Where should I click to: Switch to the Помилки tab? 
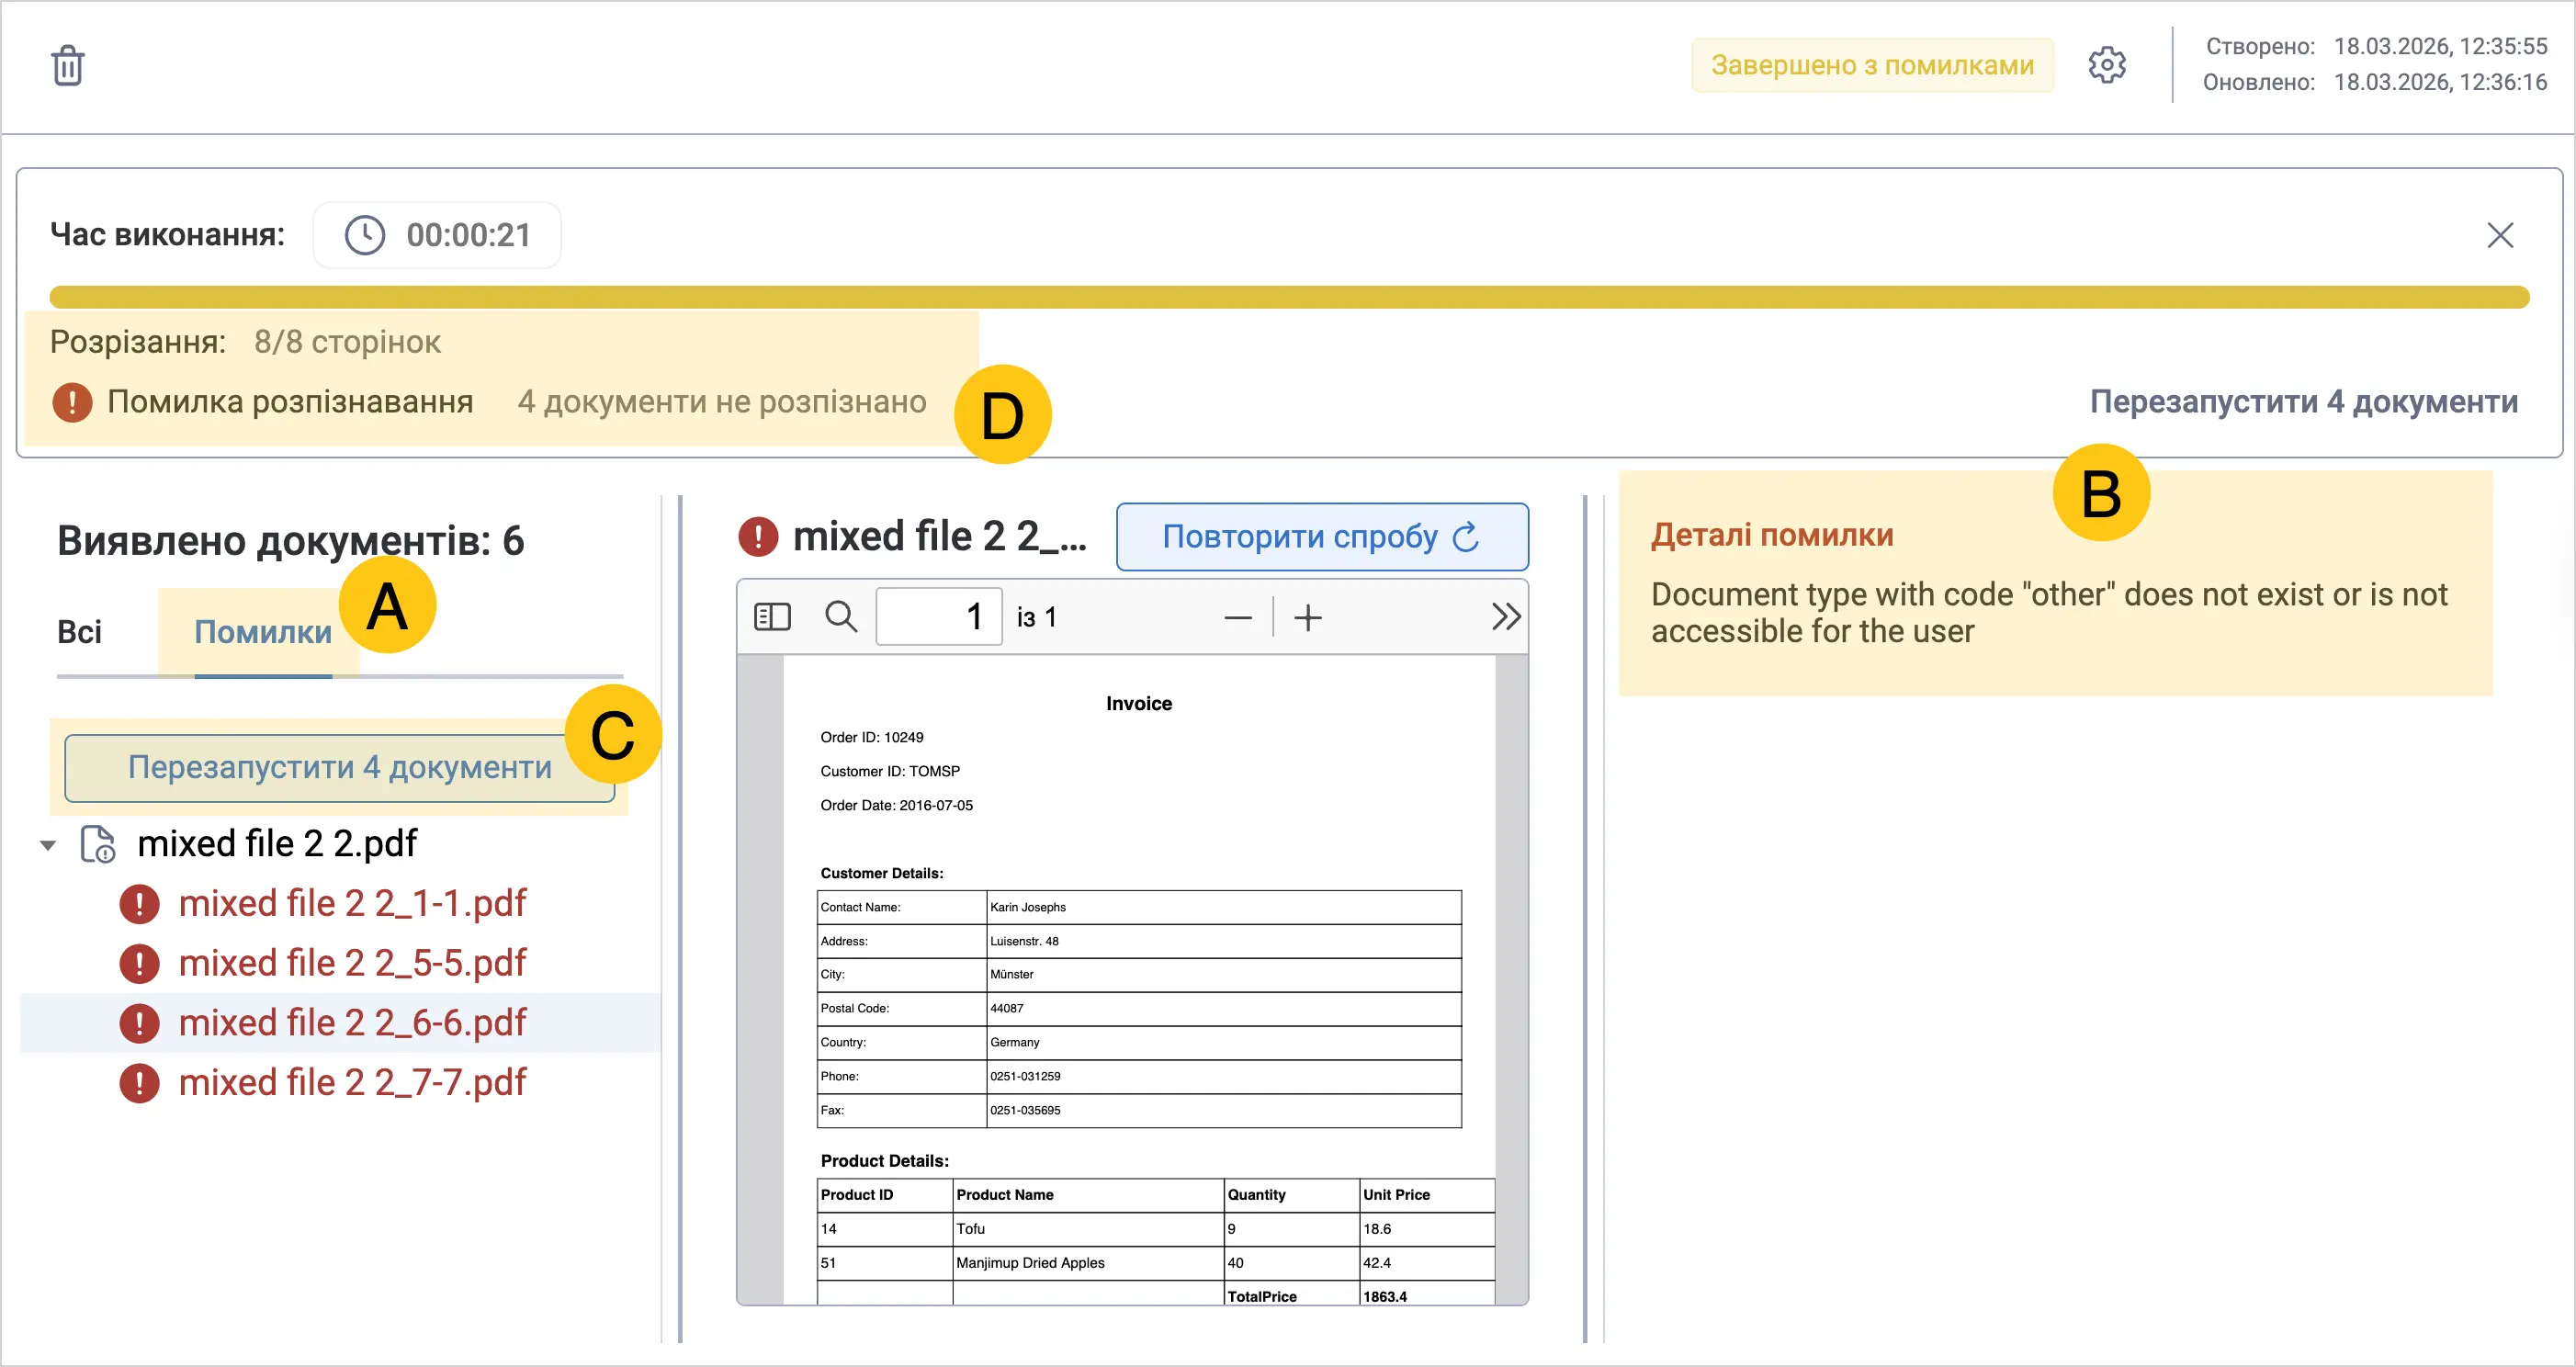coord(263,632)
